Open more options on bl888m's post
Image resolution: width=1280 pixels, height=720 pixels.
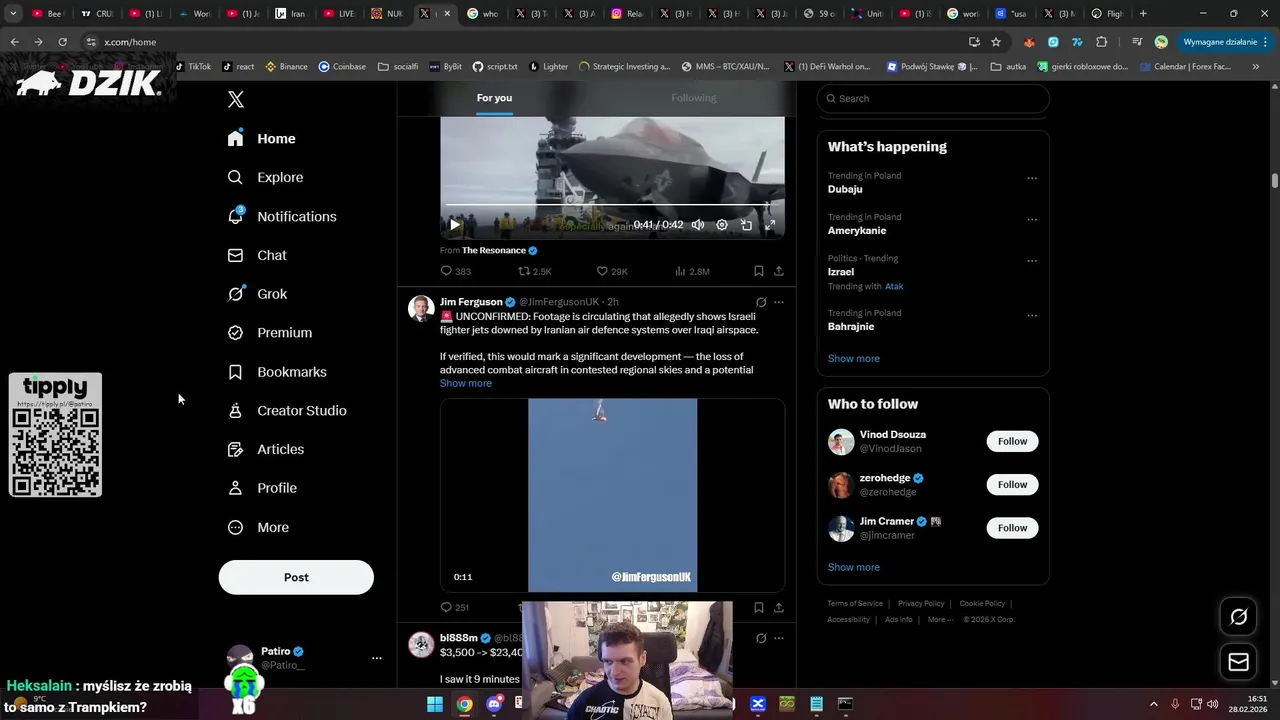pos(779,638)
